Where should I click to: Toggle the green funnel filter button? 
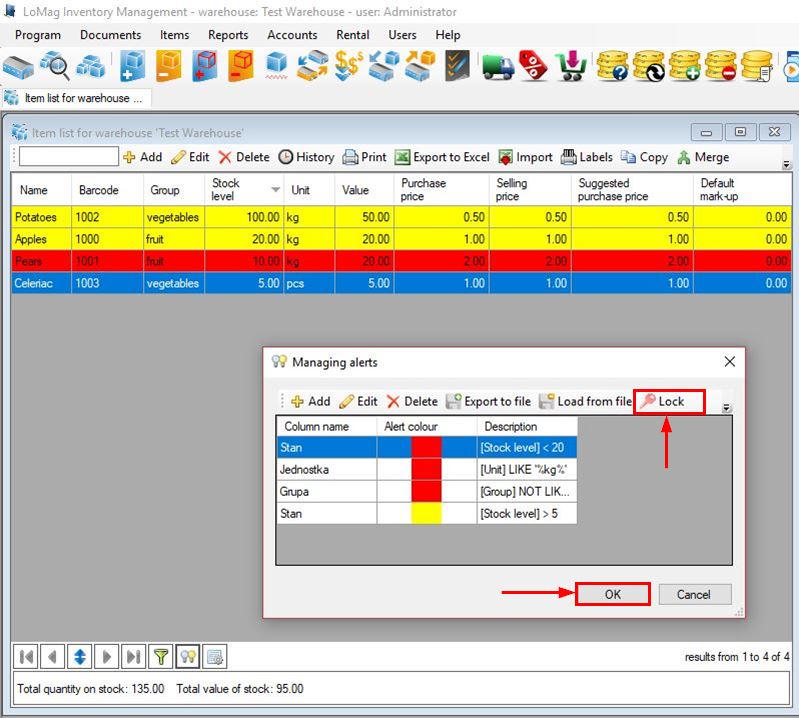[161, 657]
